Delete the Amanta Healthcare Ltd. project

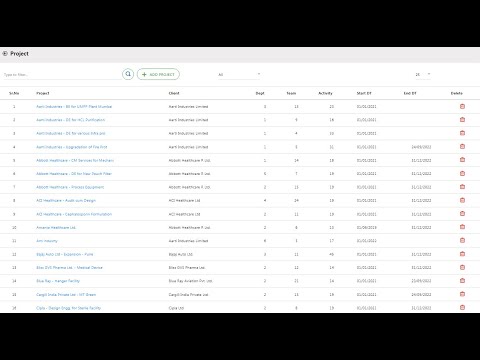[462, 227]
